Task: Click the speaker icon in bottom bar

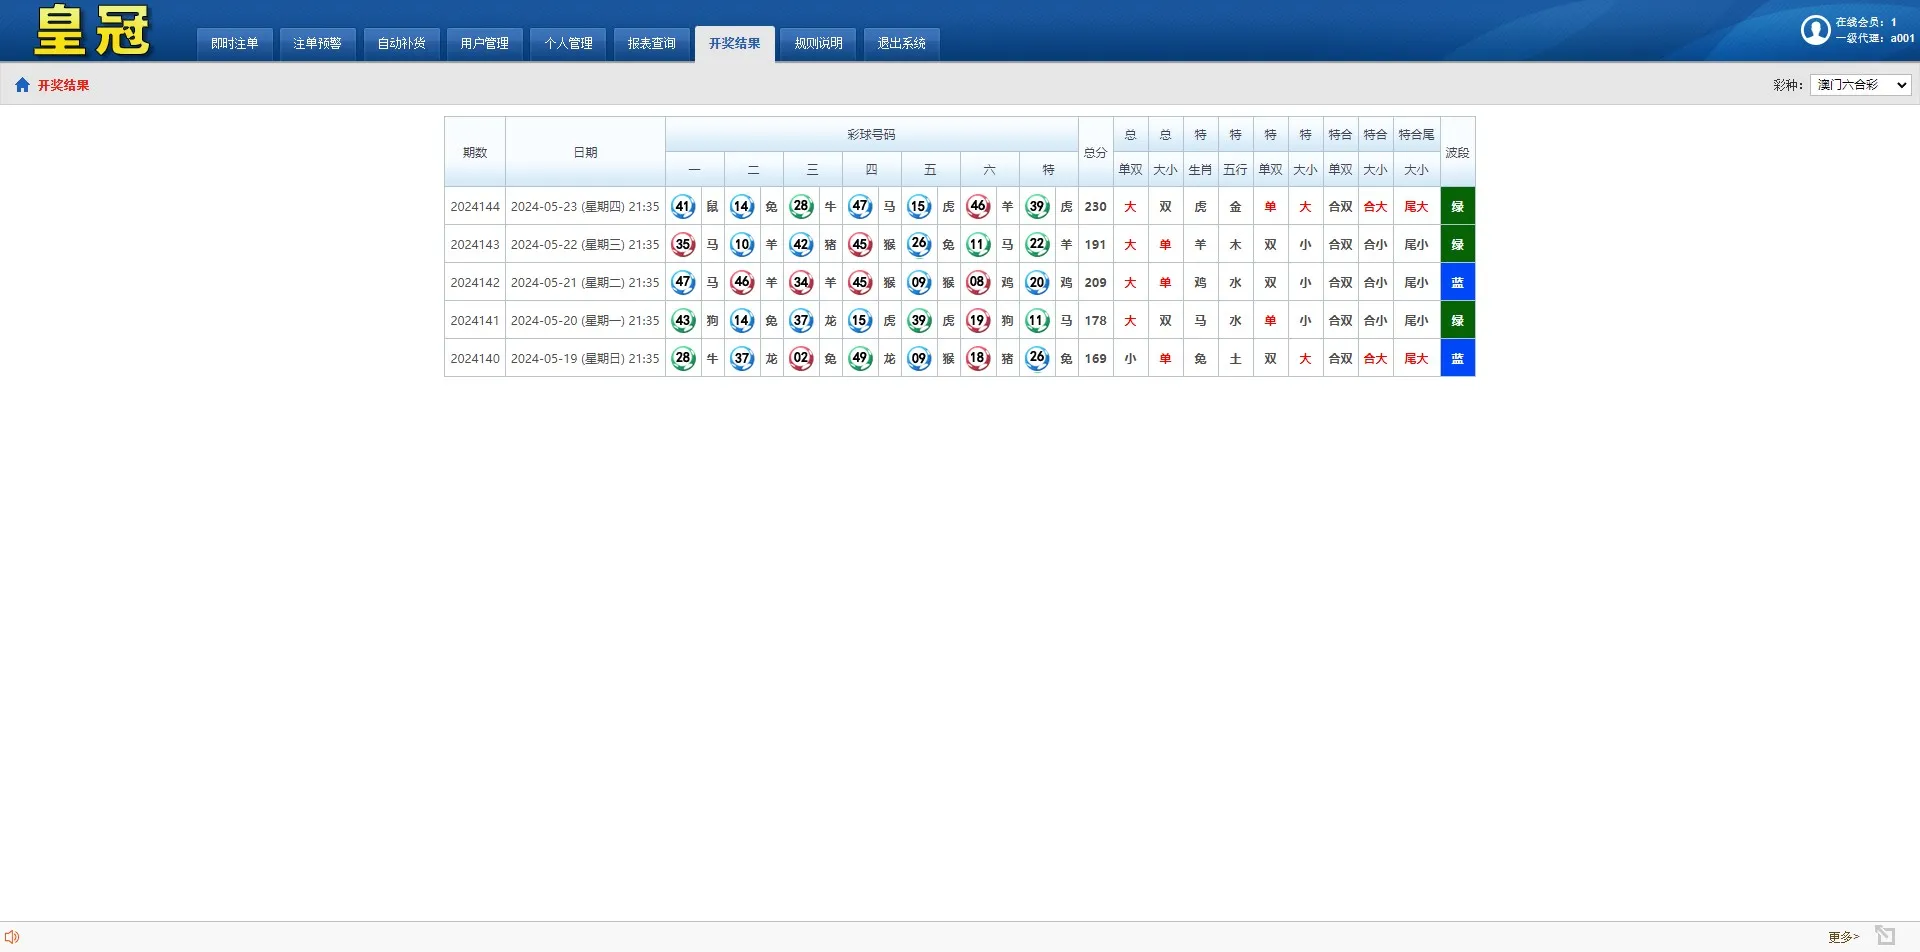Action: click(x=12, y=937)
